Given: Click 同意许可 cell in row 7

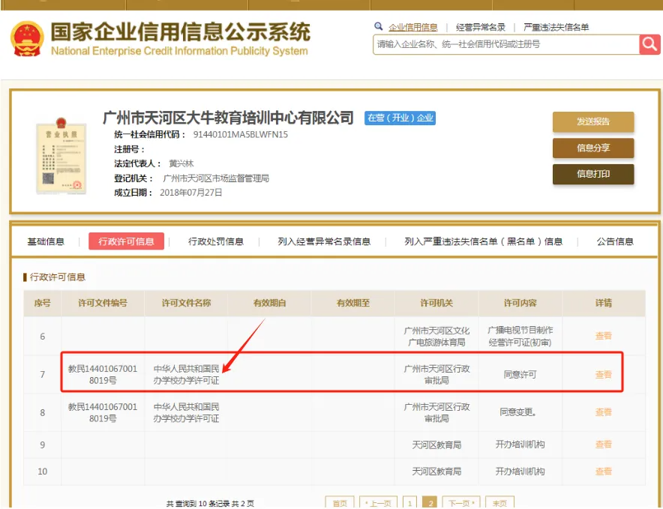Looking at the screenshot, I should [520, 375].
